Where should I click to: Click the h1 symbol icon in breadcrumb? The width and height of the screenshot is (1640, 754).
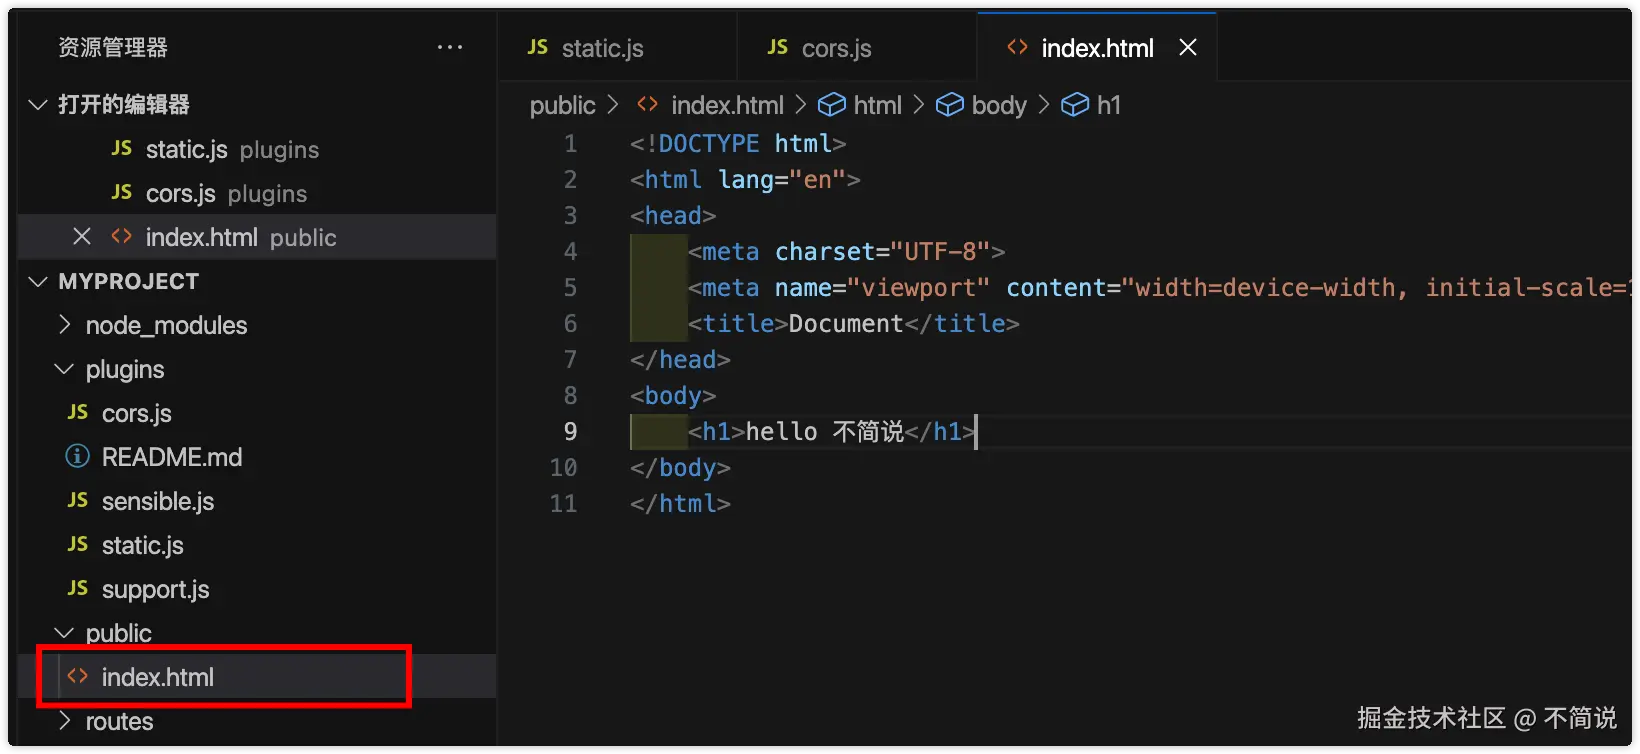(x=1075, y=105)
